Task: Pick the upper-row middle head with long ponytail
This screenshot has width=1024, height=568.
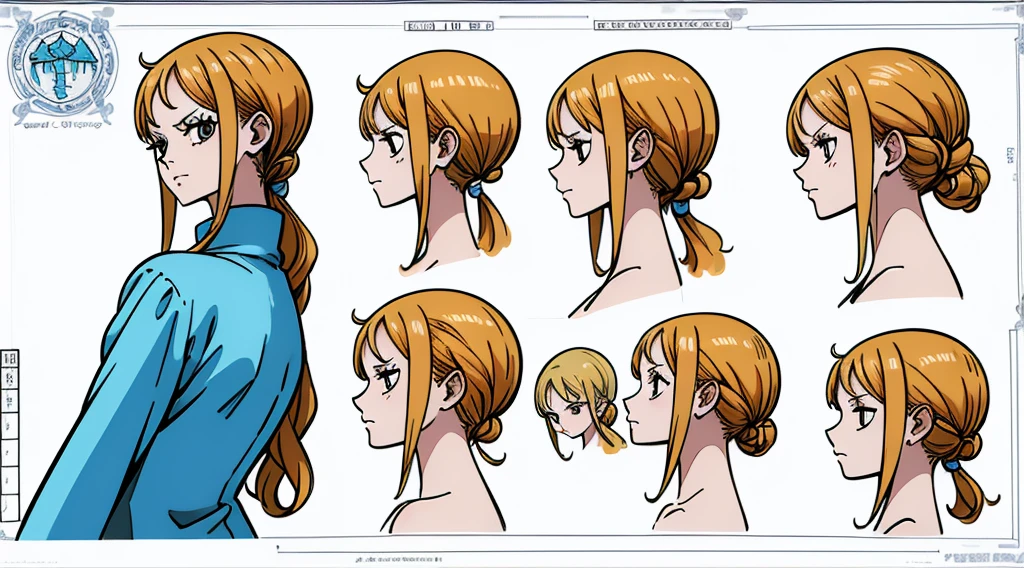Action: [640, 184]
